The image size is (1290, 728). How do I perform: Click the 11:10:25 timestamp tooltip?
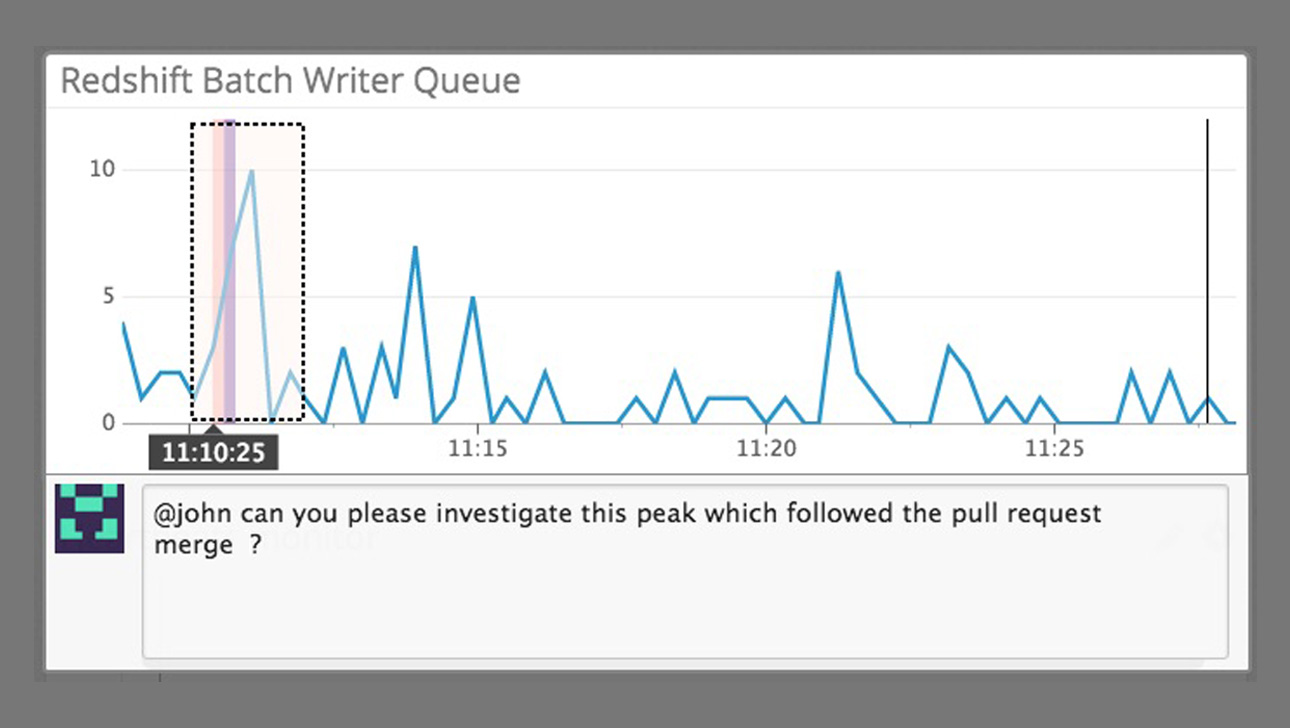coord(213,453)
